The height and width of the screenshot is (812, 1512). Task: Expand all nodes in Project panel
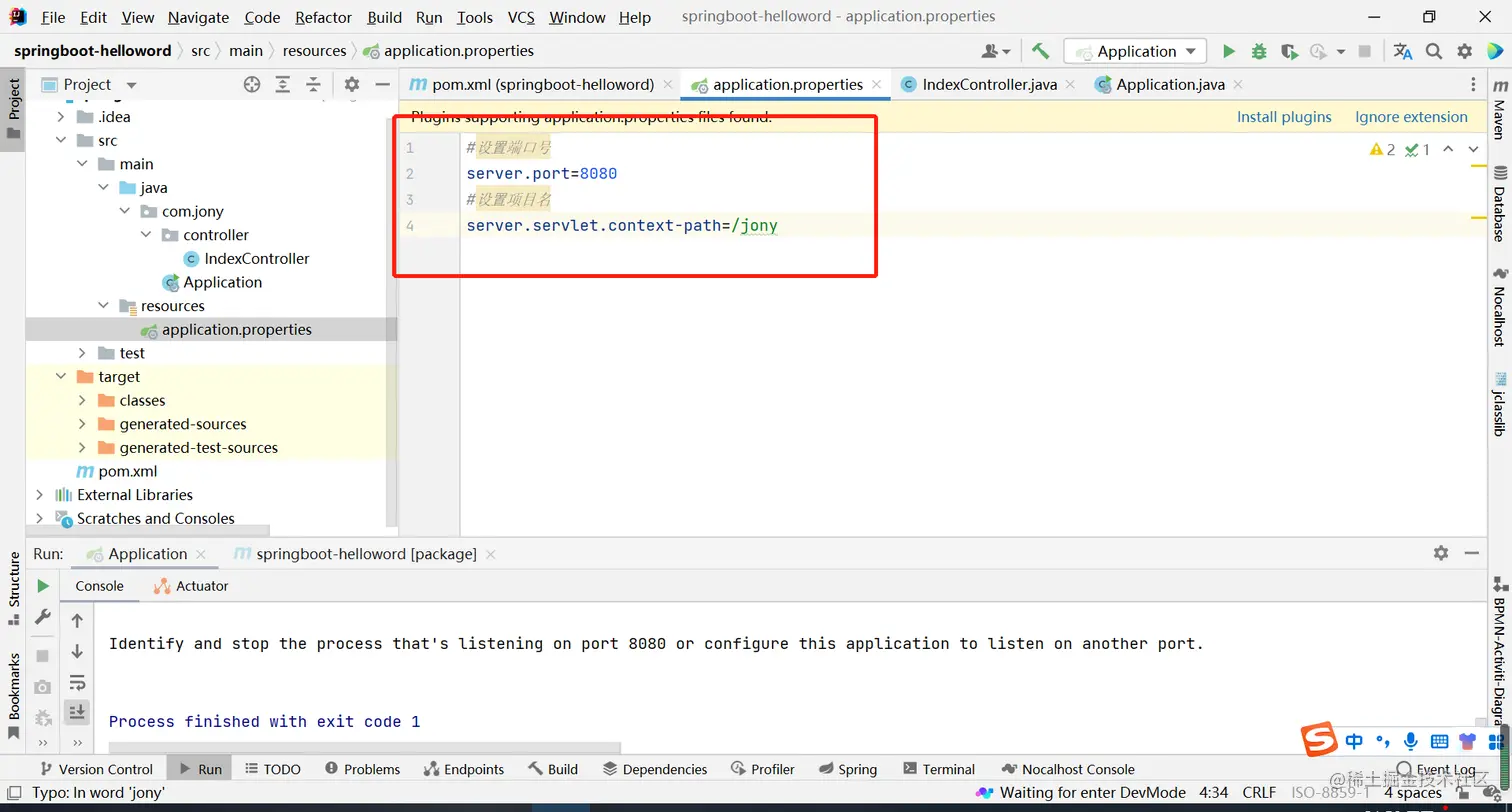pyautogui.click(x=283, y=85)
